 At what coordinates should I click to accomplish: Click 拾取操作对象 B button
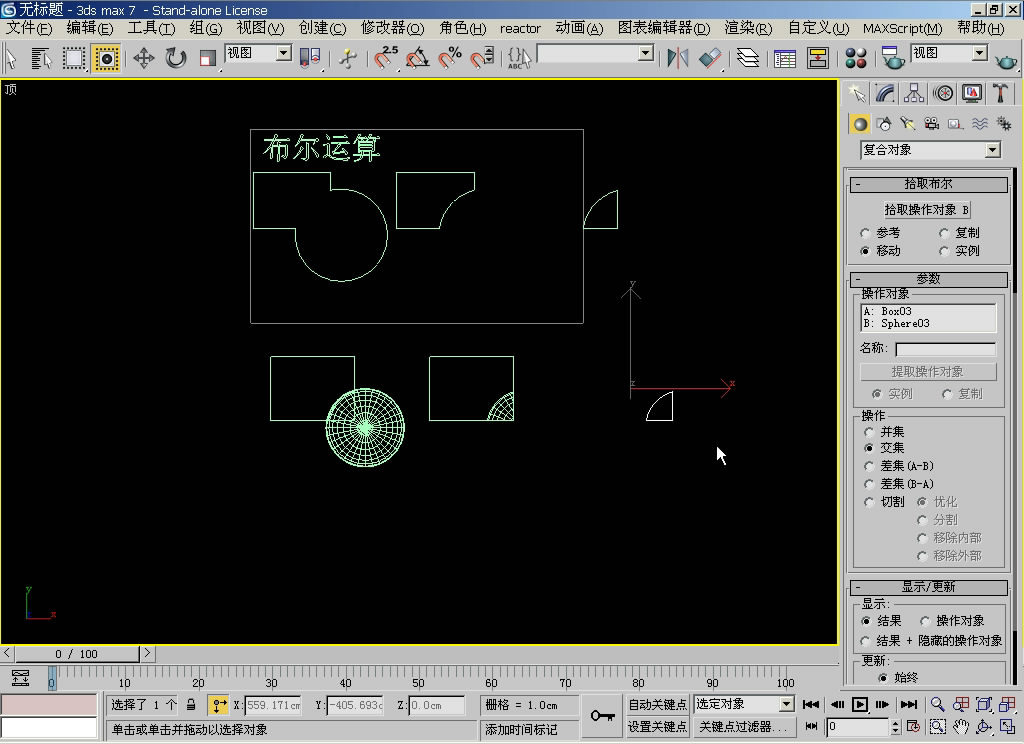927,209
